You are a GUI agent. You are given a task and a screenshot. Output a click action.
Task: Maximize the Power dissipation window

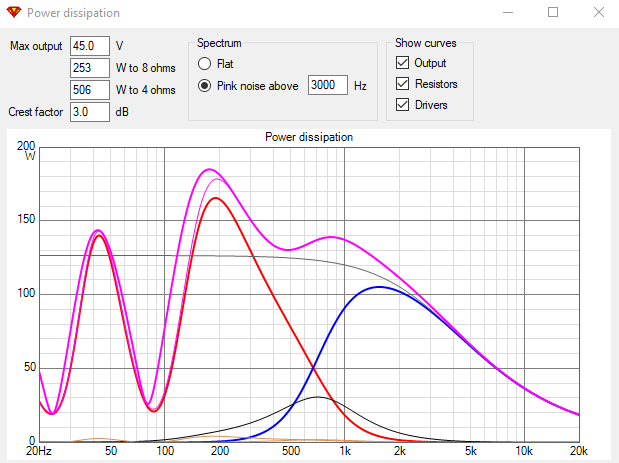[x=553, y=13]
